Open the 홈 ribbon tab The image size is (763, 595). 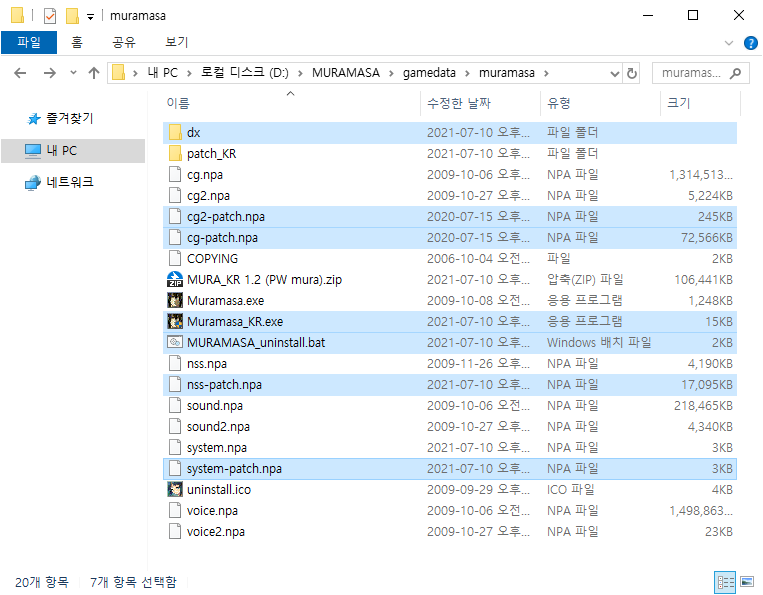pyautogui.click(x=77, y=42)
